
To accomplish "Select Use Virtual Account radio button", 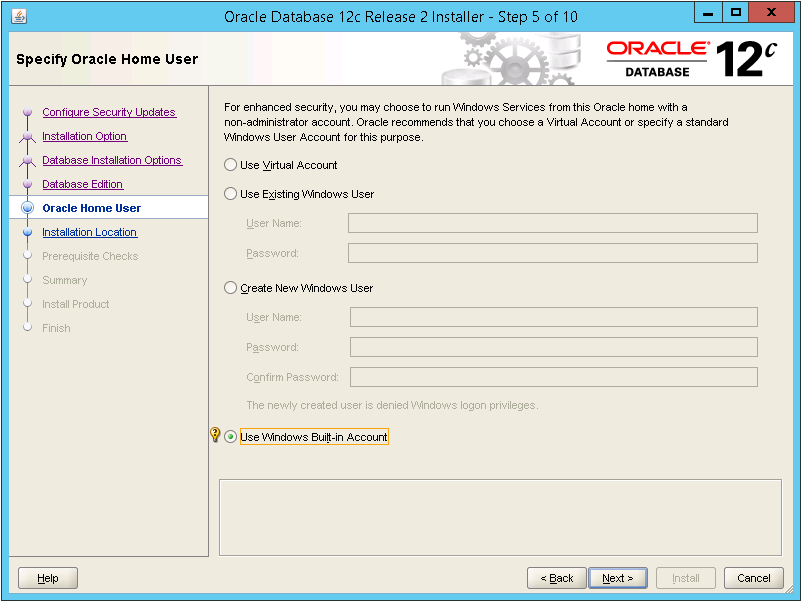I will point(231,165).
